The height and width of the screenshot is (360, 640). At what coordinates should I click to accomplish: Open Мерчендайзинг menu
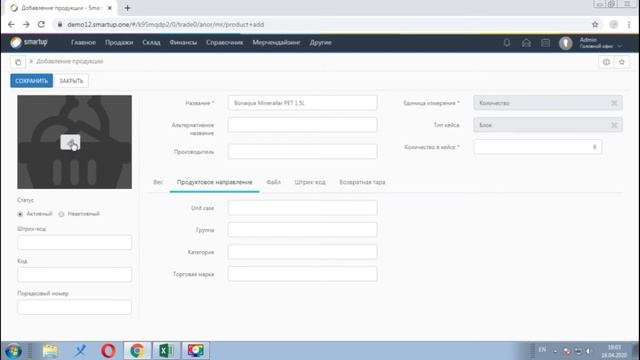276,42
